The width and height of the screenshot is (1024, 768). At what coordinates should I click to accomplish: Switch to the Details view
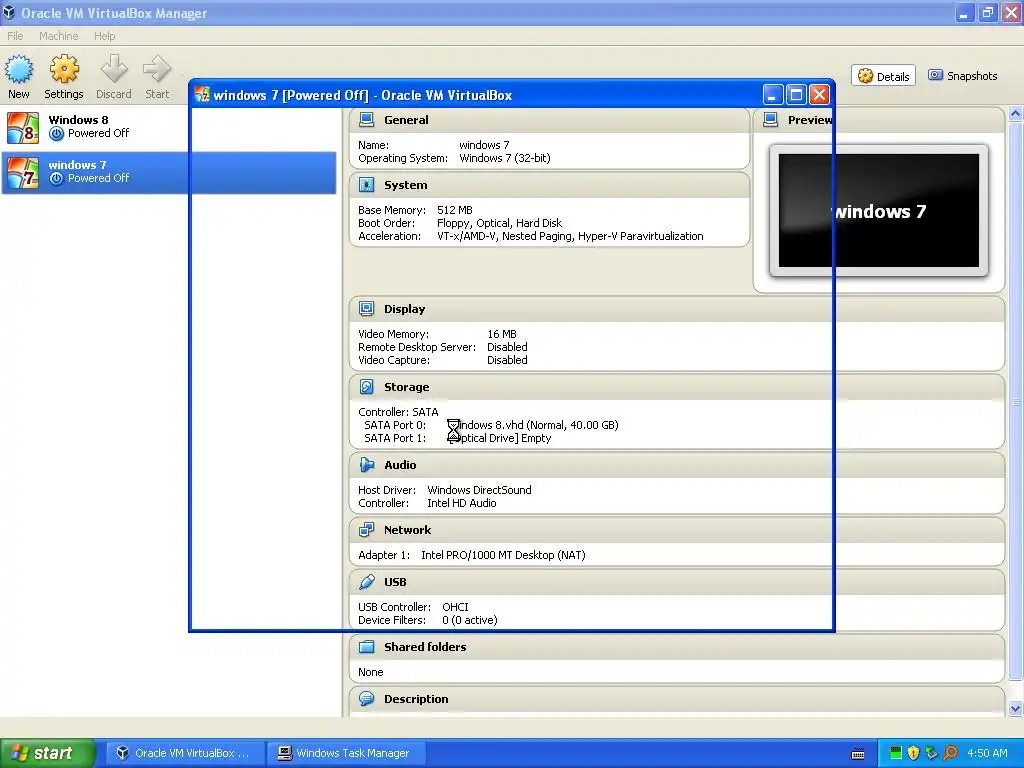click(884, 76)
